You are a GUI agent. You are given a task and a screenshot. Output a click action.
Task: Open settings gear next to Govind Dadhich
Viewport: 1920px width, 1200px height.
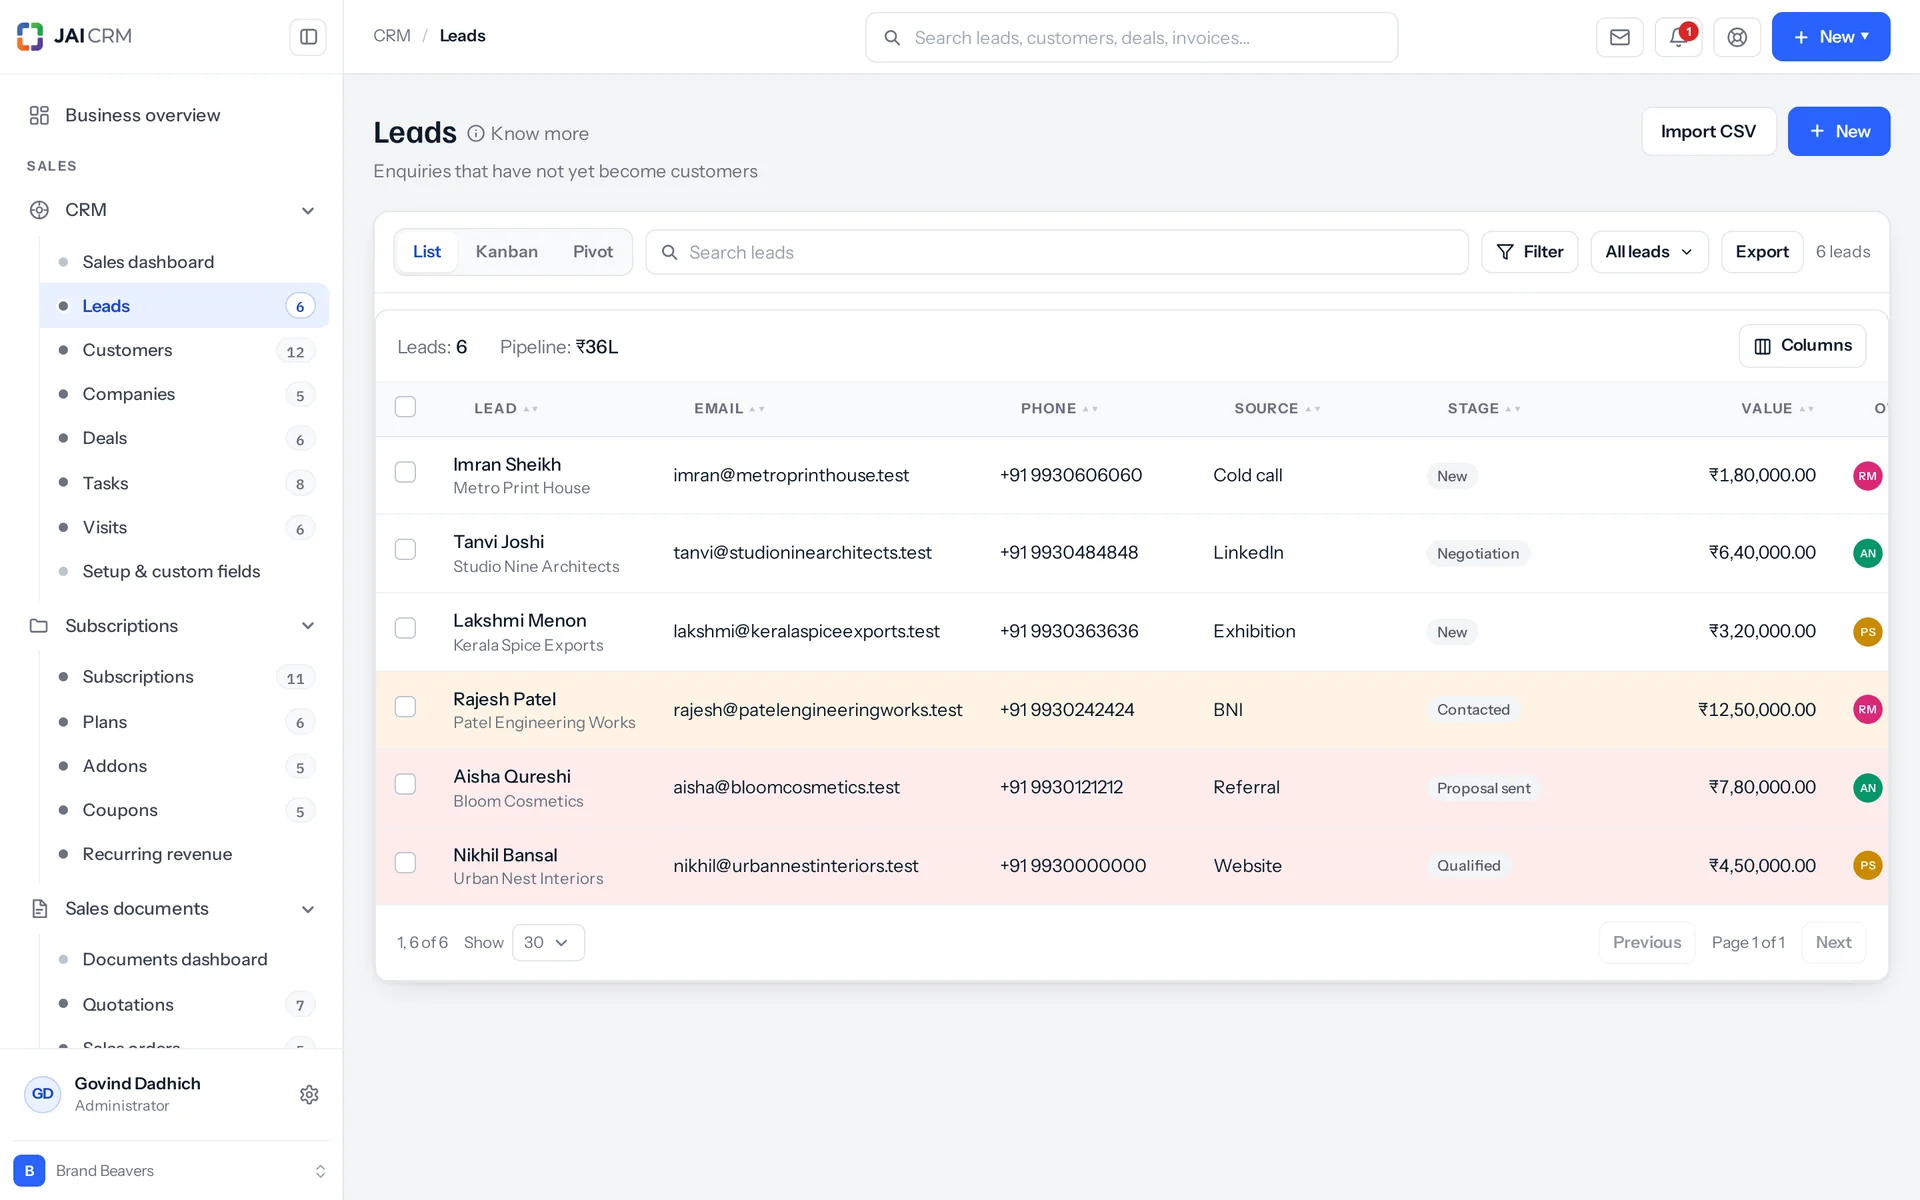point(309,1094)
